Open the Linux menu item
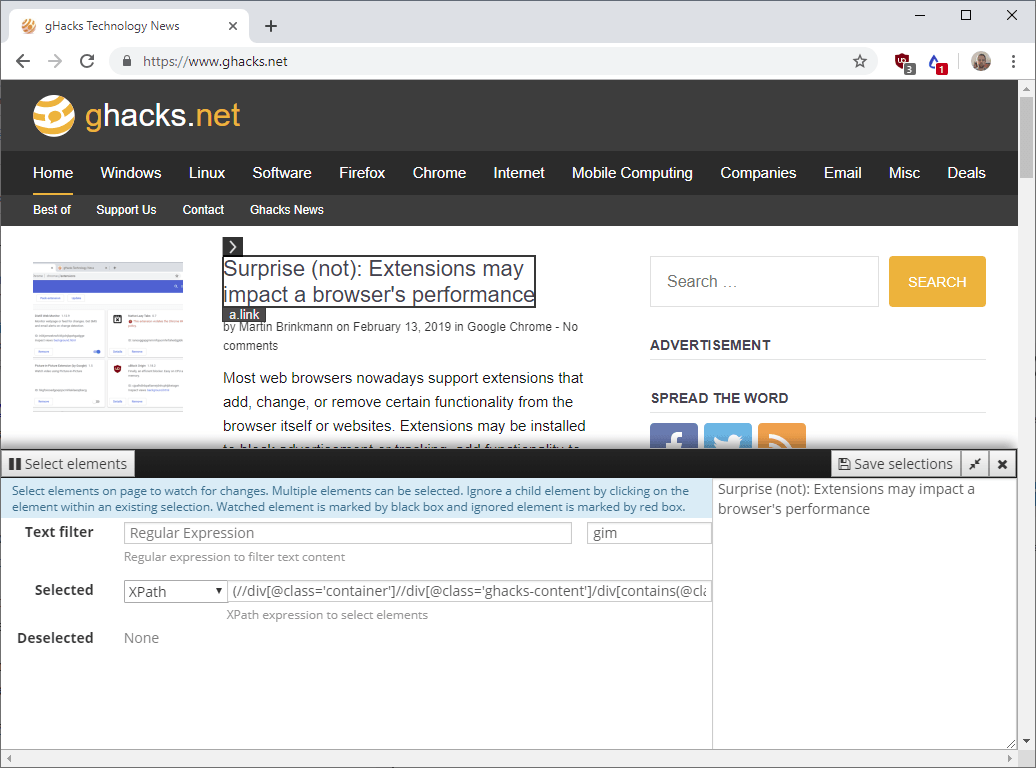This screenshot has width=1036, height=768. pos(207,173)
